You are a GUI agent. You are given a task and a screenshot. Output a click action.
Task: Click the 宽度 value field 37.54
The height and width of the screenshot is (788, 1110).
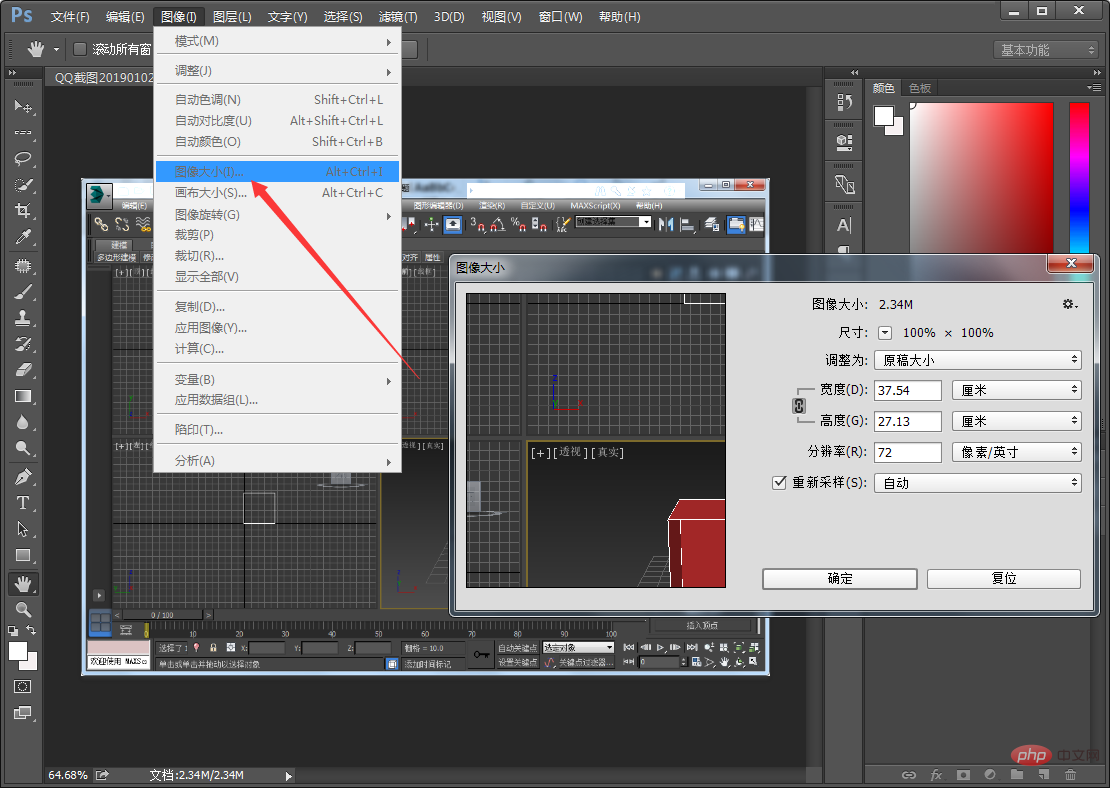point(908,390)
